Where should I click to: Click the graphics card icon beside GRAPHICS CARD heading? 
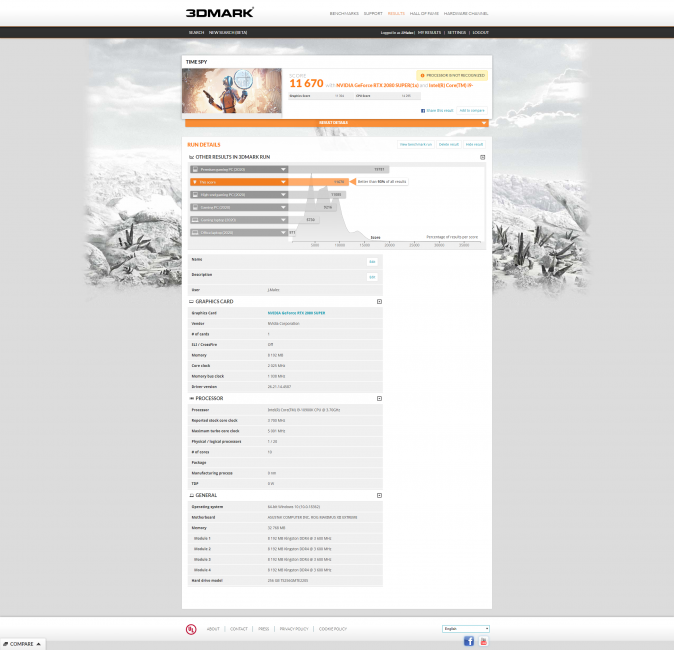click(x=191, y=301)
